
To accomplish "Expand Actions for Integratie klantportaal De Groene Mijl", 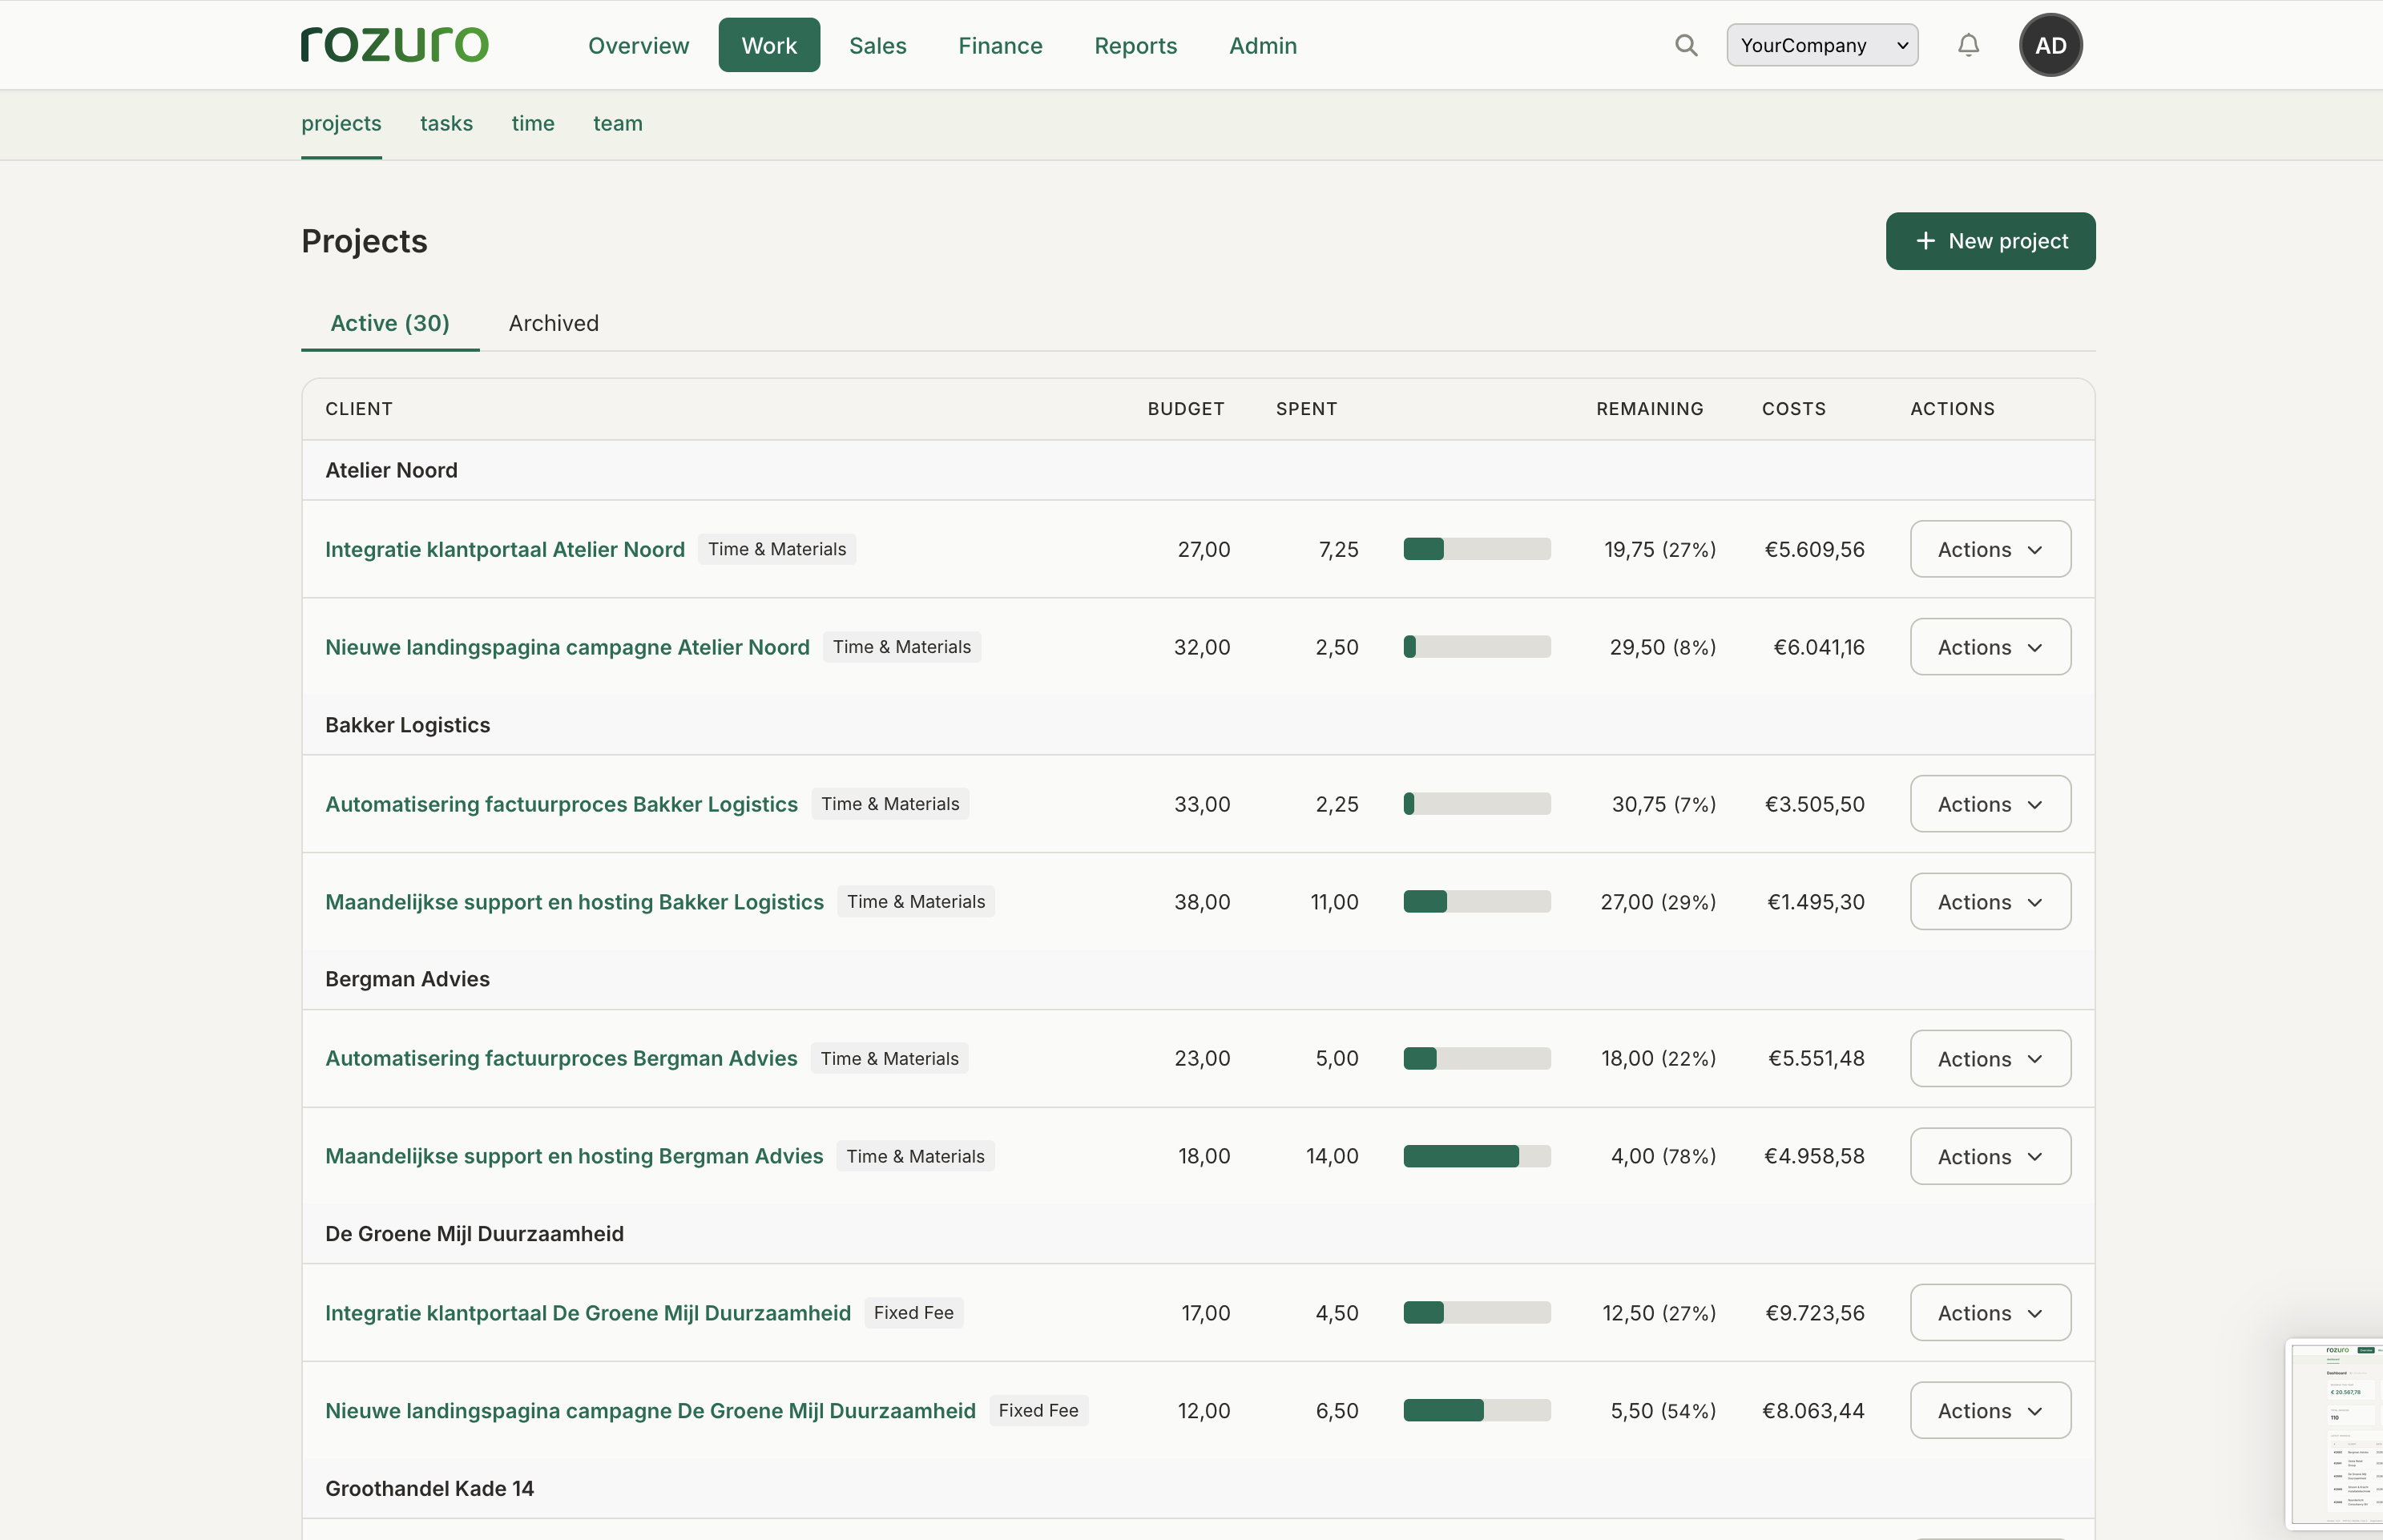I will [x=1990, y=1313].
